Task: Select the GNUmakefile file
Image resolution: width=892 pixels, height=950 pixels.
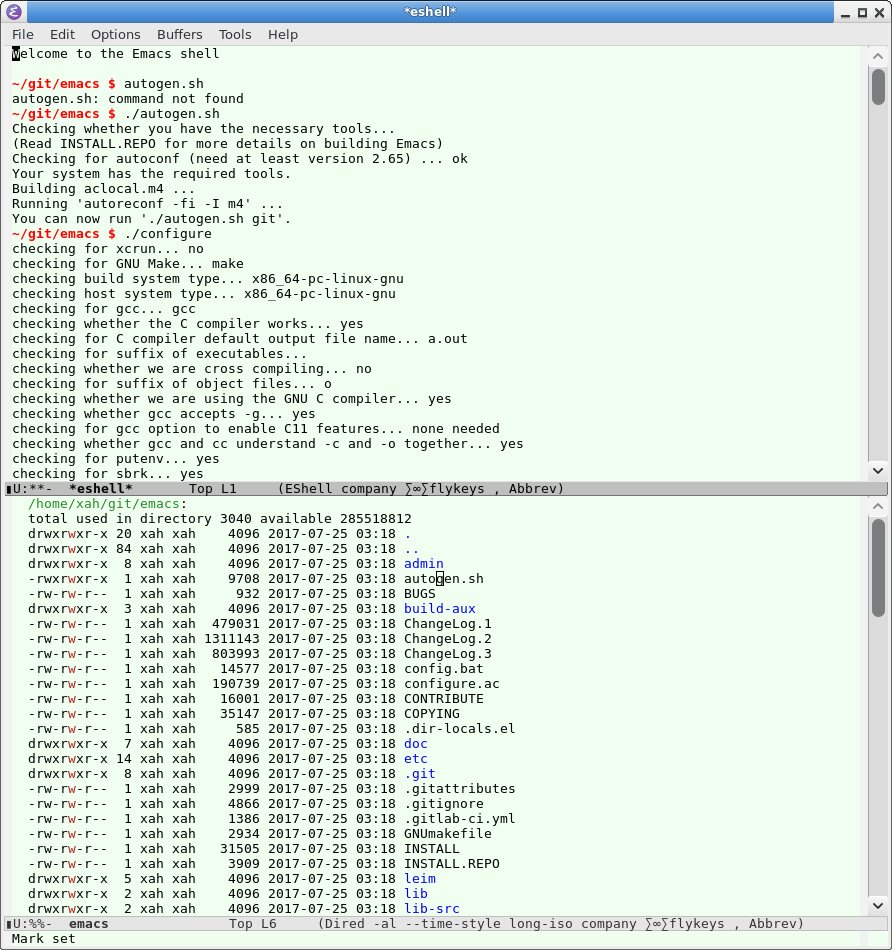Action: 448,834
